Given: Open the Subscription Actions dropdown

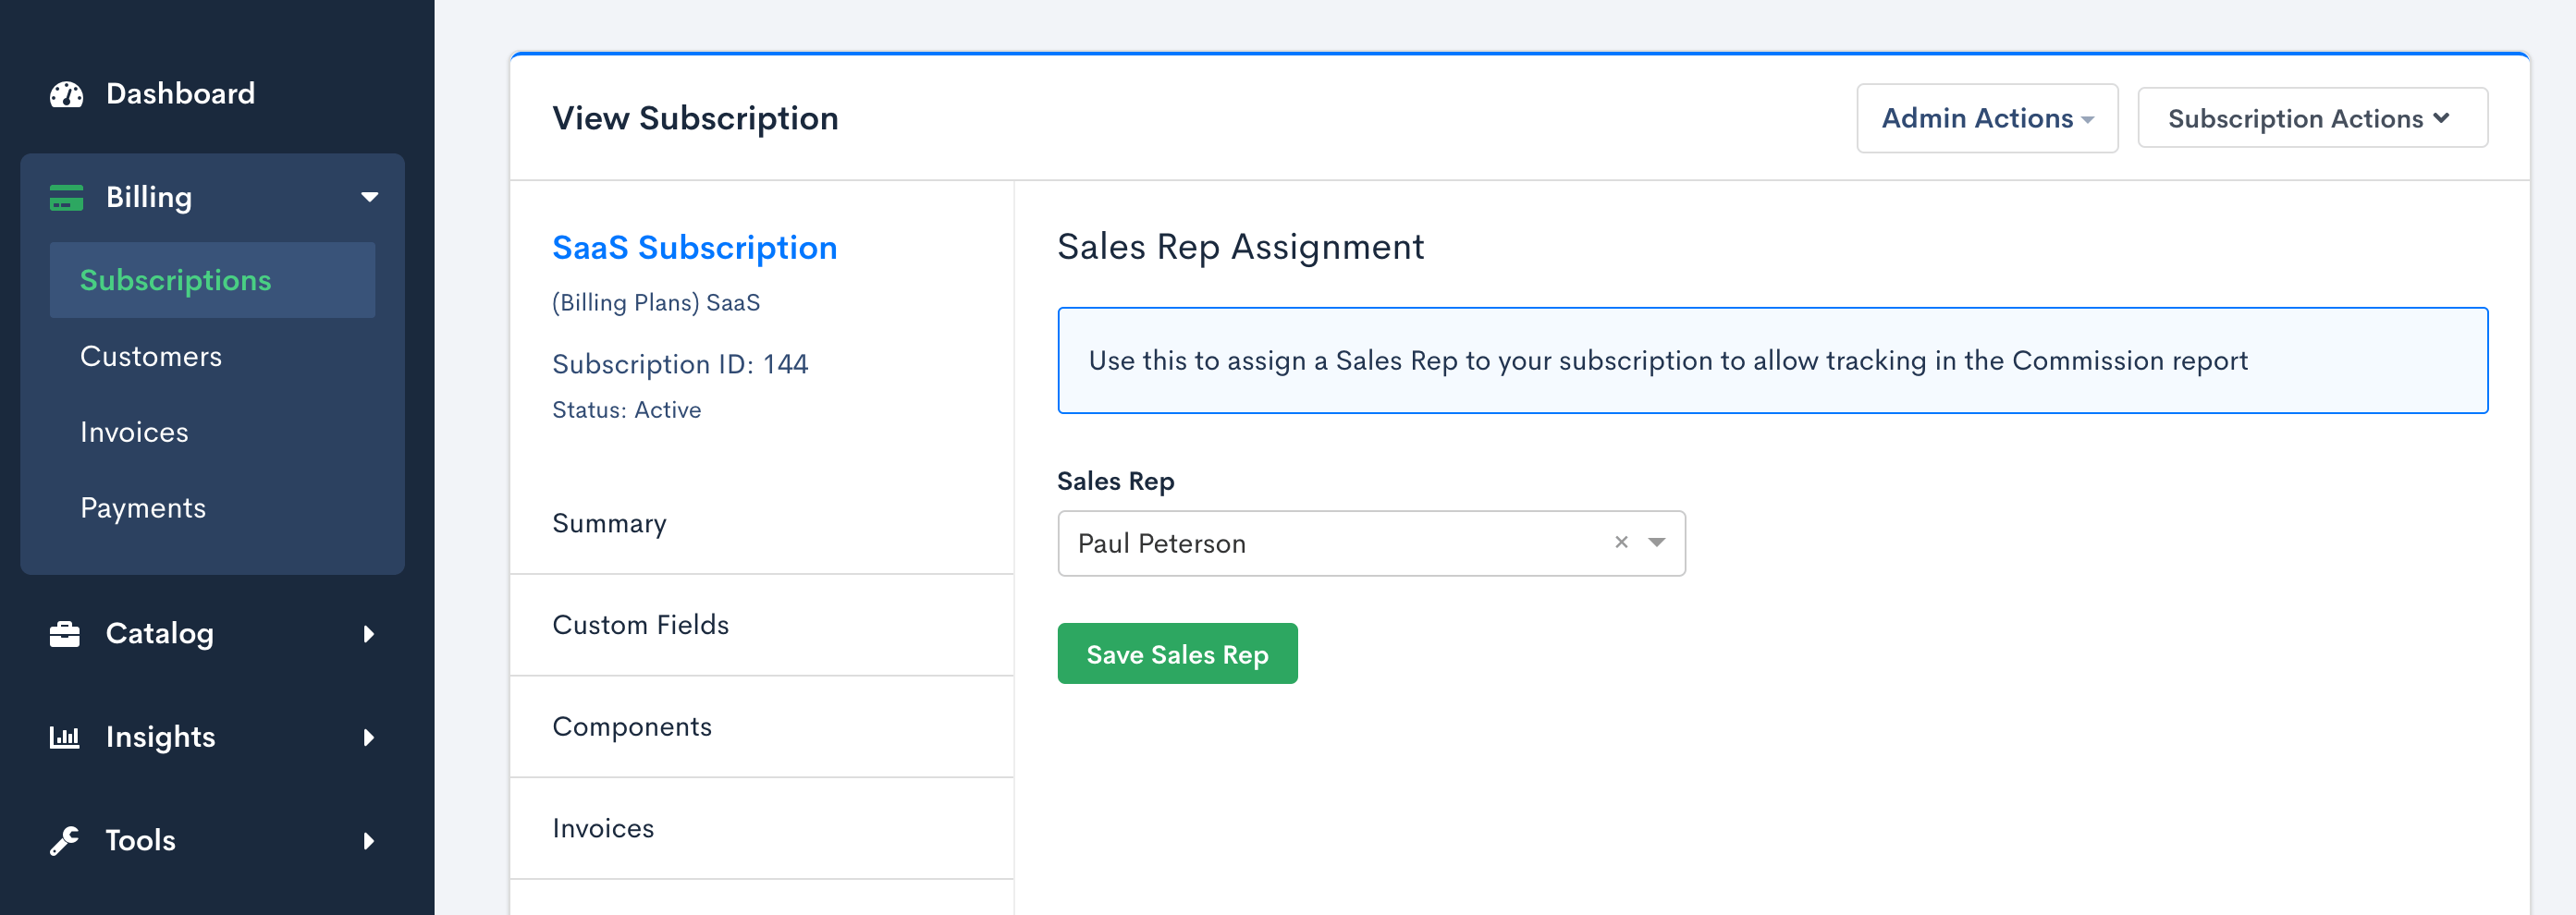Looking at the screenshot, I should pyautogui.click(x=2311, y=119).
